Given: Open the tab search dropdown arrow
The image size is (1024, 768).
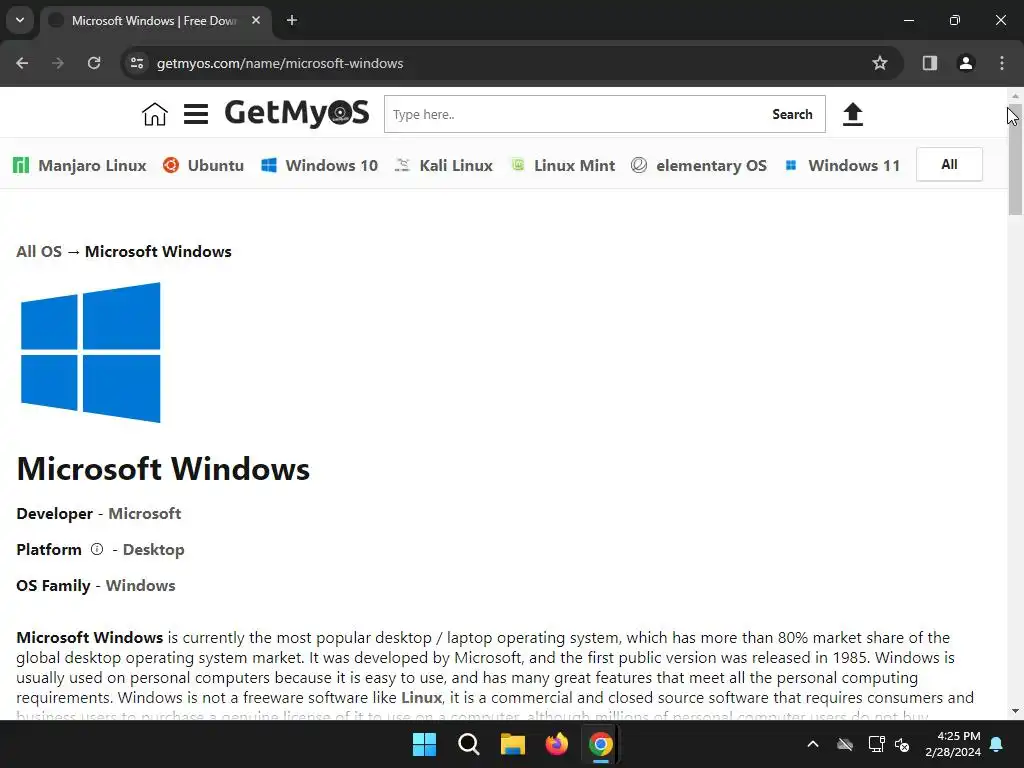Looking at the screenshot, I should point(20,20).
